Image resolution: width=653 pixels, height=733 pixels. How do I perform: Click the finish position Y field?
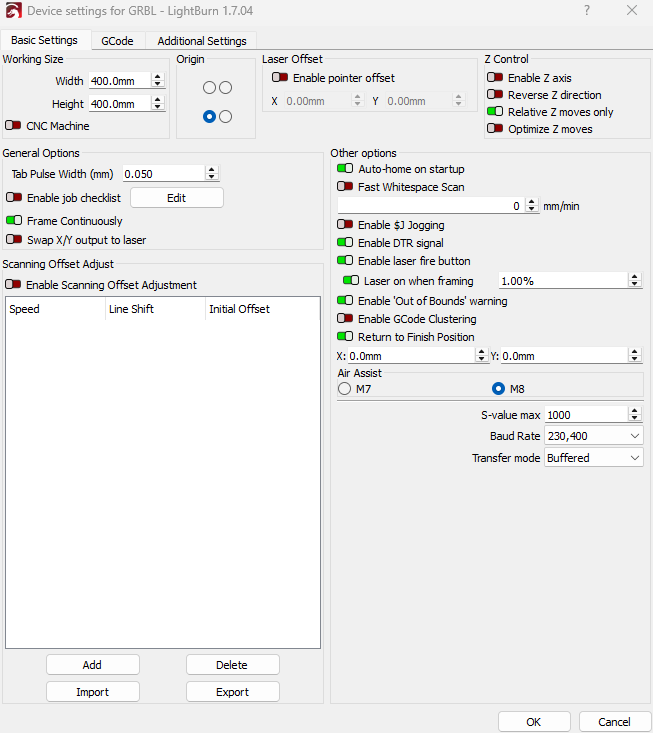[x=564, y=356]
